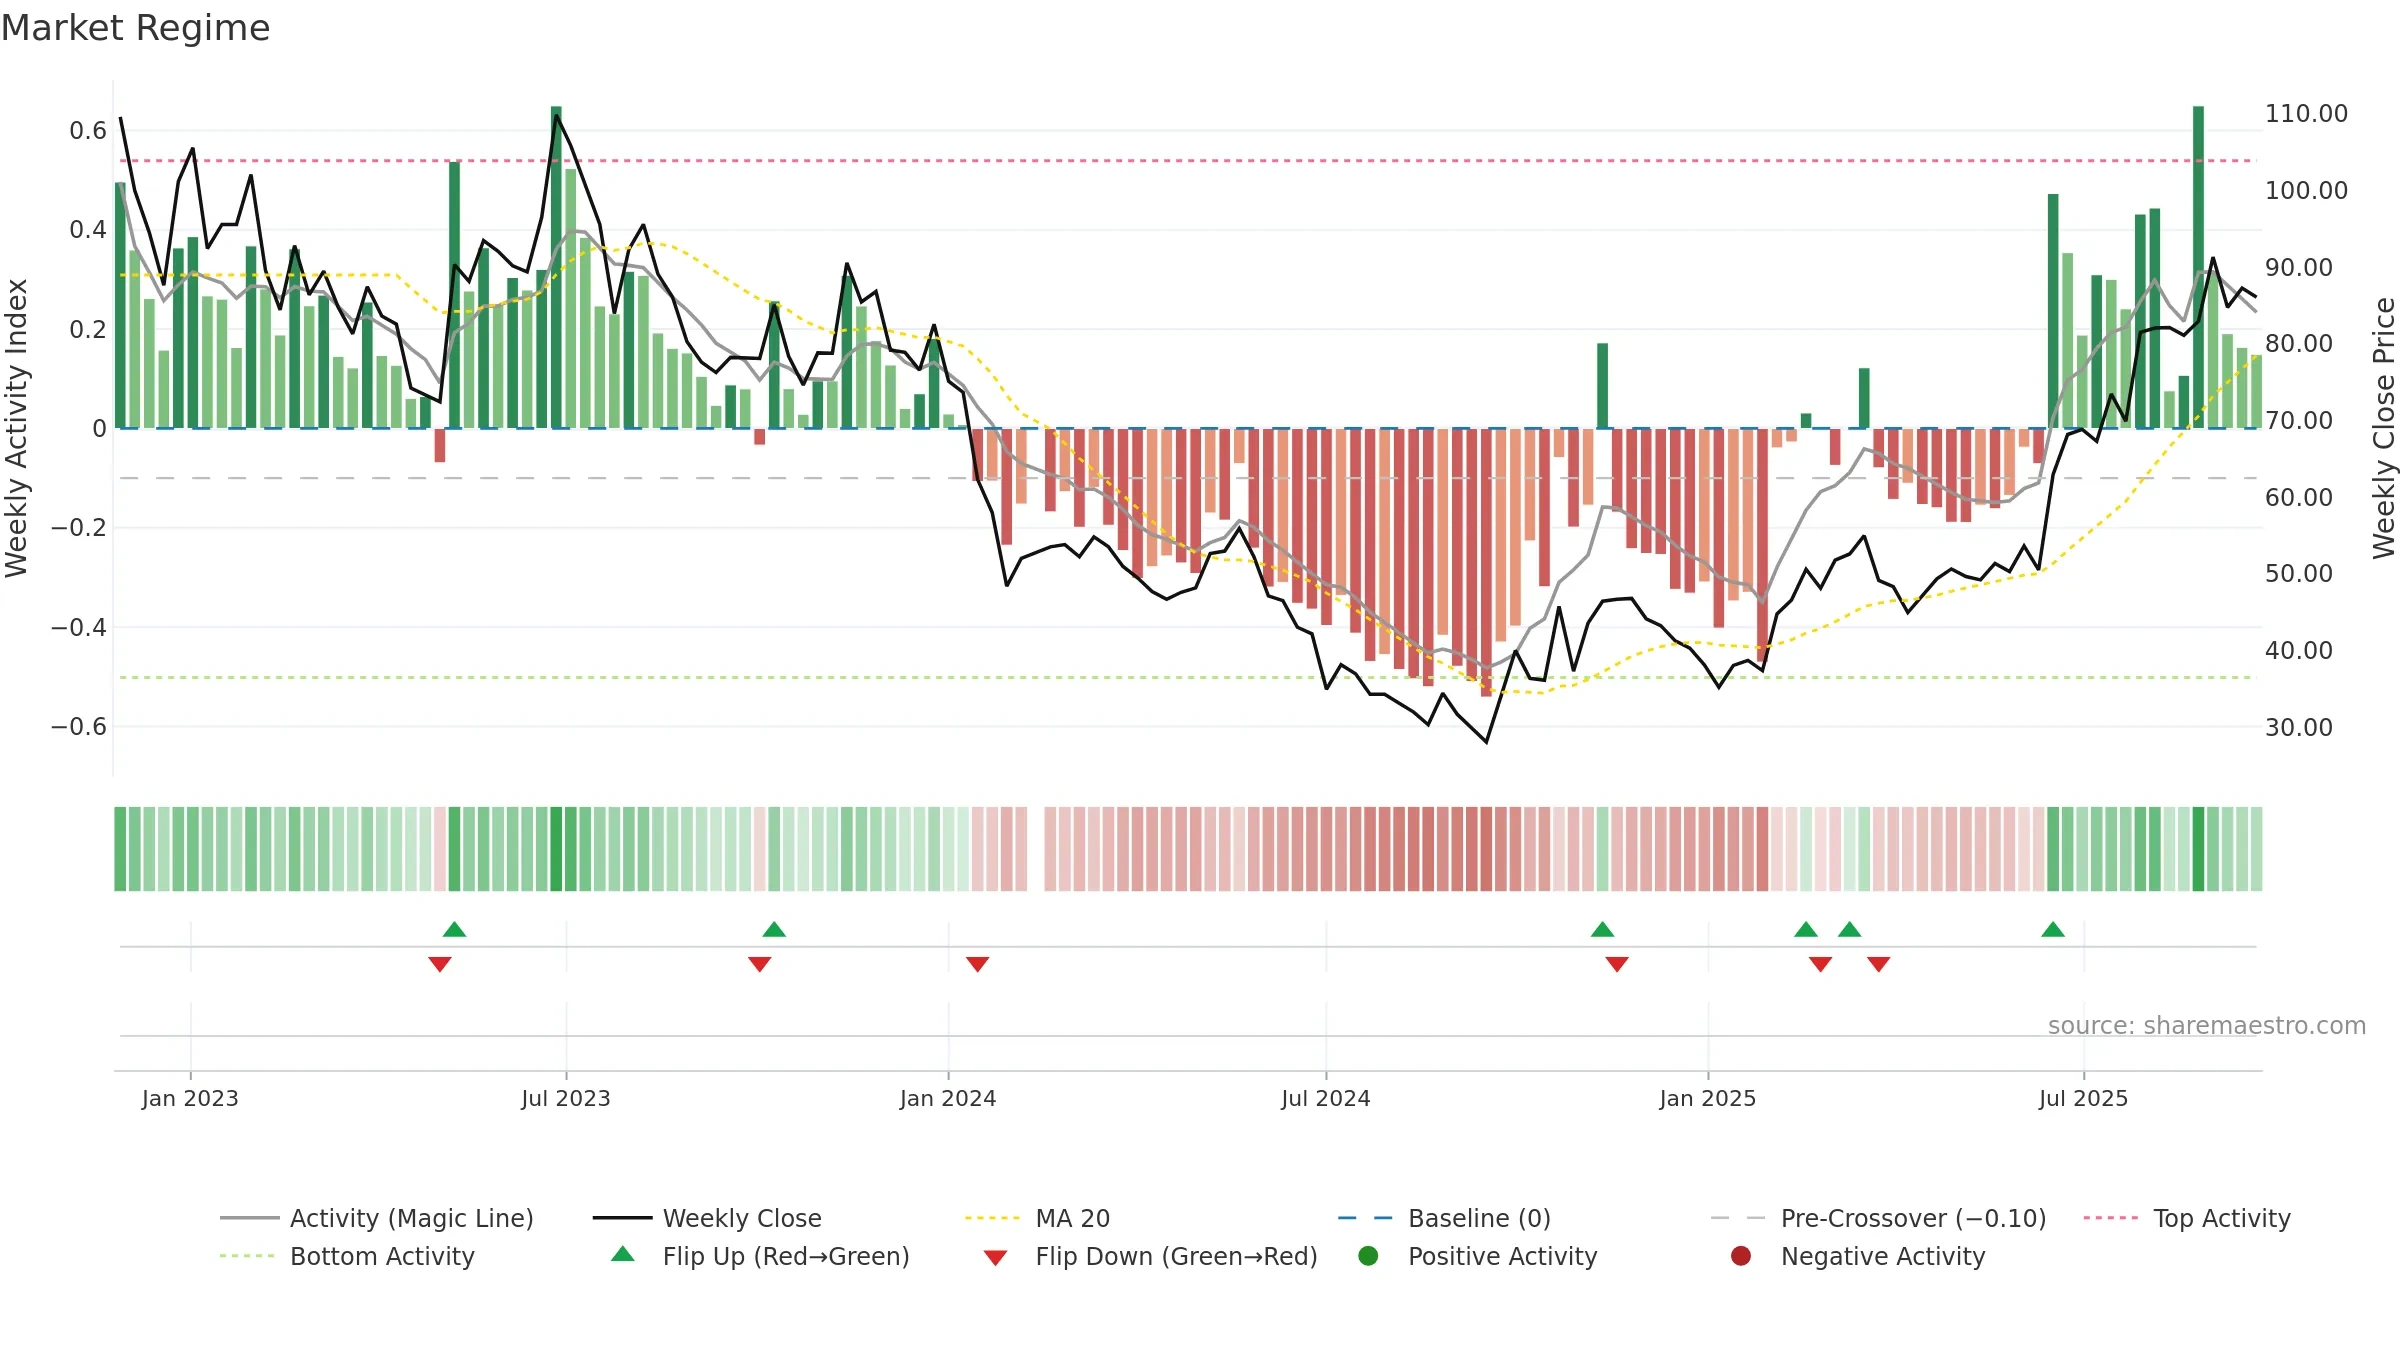Screen dimensions: 2400x1350
Task: Click the Jul 2024 x-axis label
Action: (x=1326, y=1098)
